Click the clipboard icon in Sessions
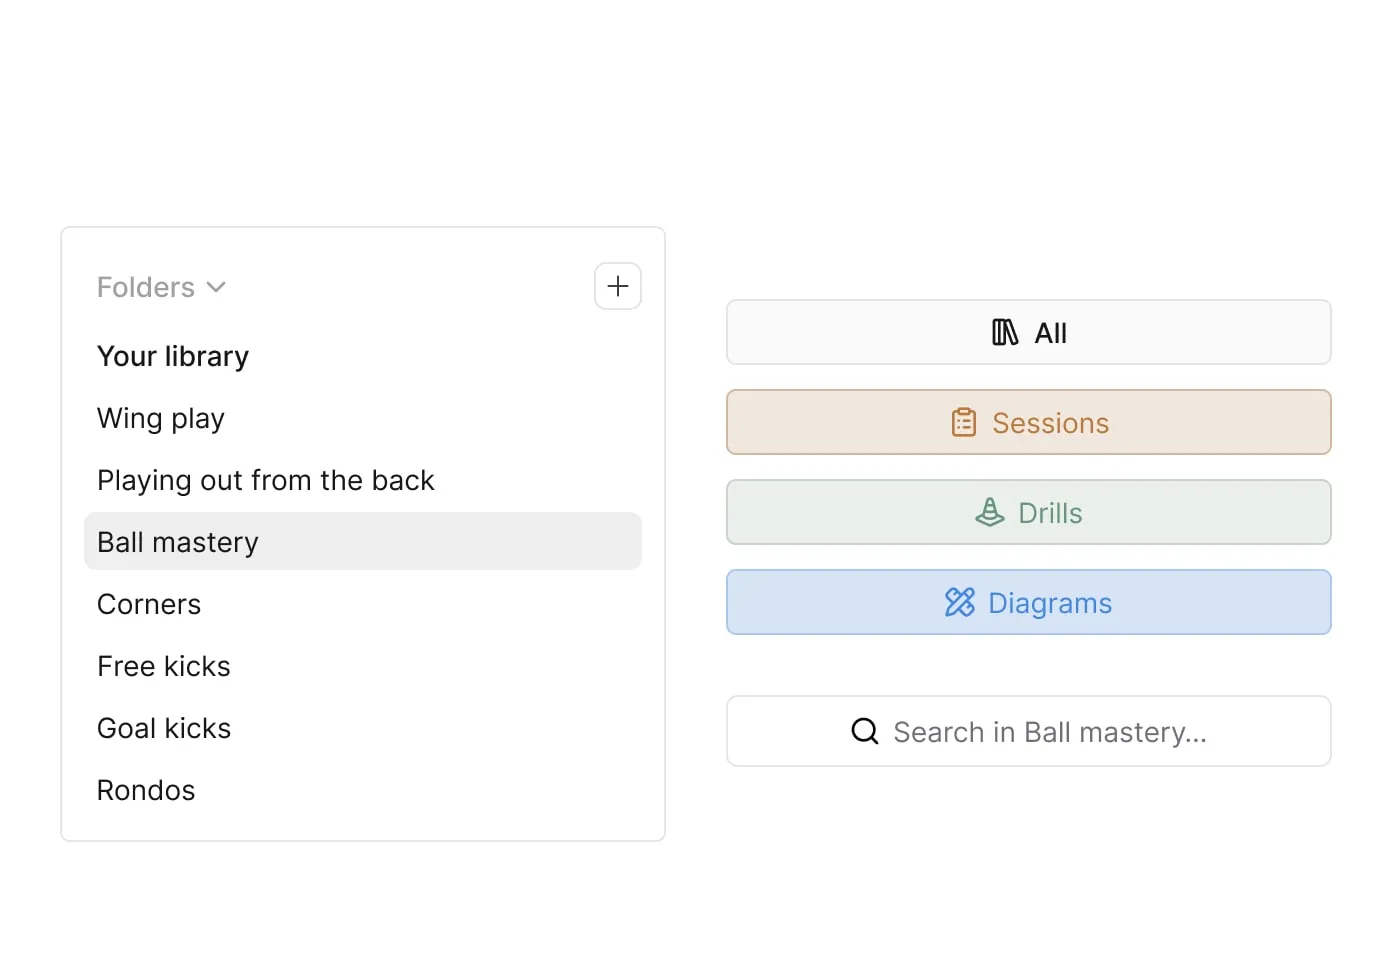Screen dimensions: 1392x968 pyautogui.click(x=963, y=423)
